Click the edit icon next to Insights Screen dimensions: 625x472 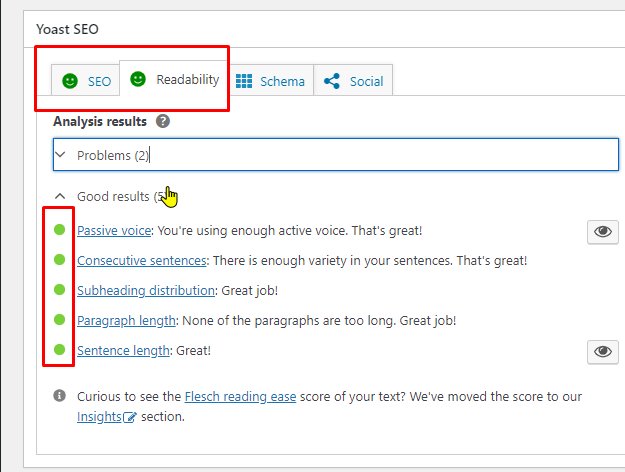click(129, 417)
